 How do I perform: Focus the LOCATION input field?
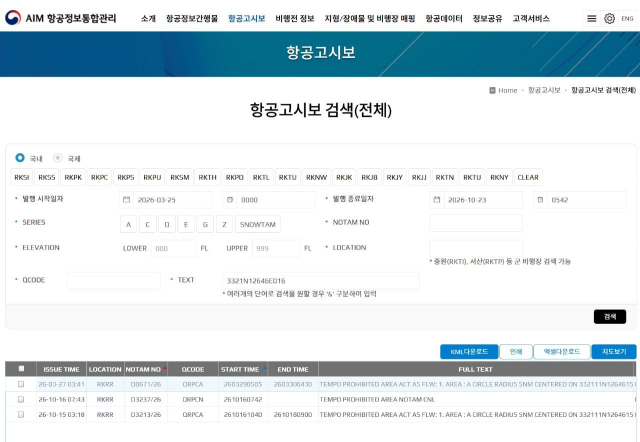click(x=476, y=248)
